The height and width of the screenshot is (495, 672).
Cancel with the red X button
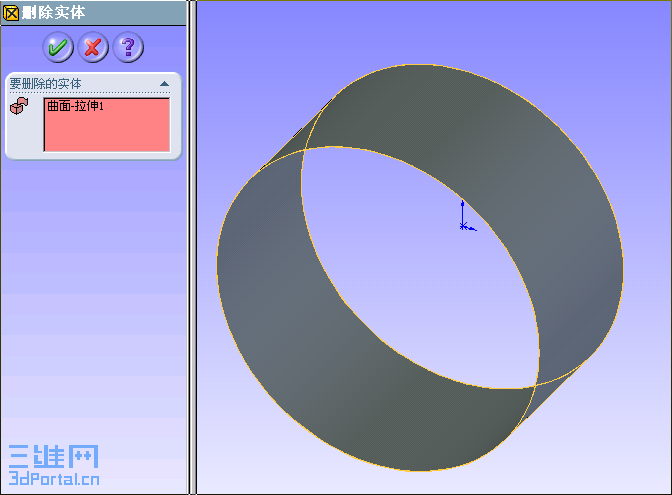point(93,47)
